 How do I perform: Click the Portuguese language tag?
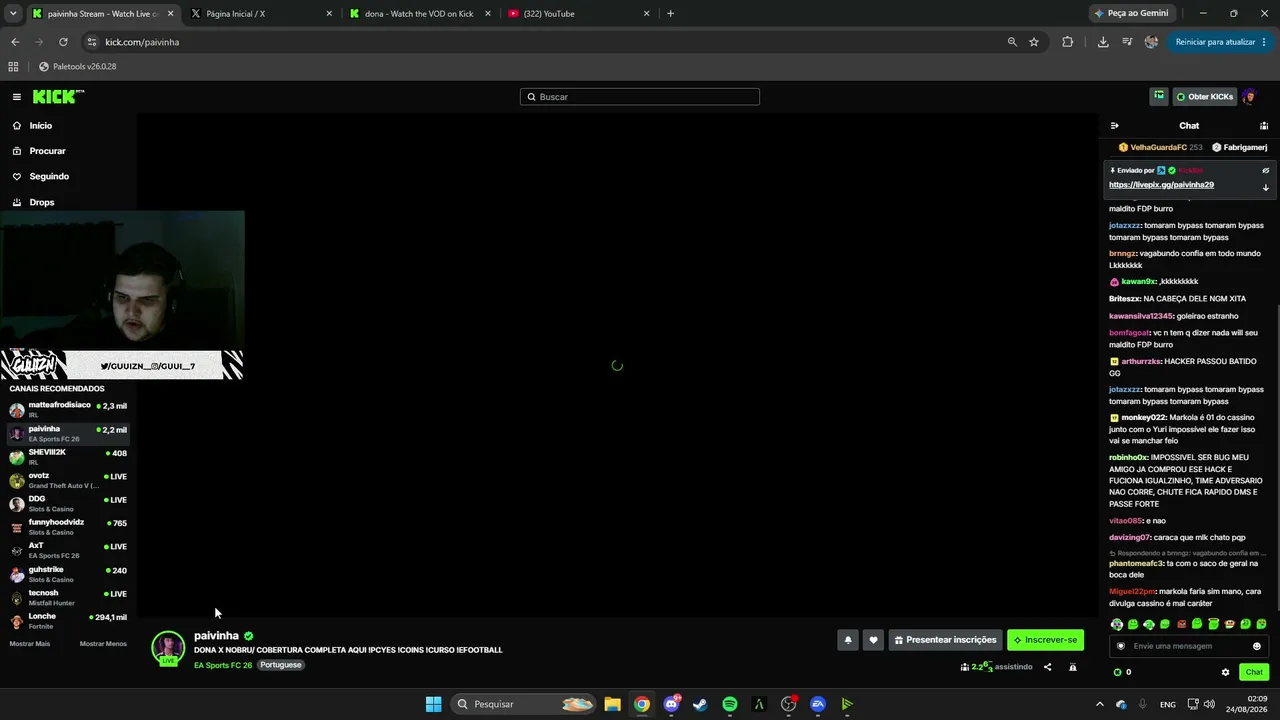click(281, 665)
